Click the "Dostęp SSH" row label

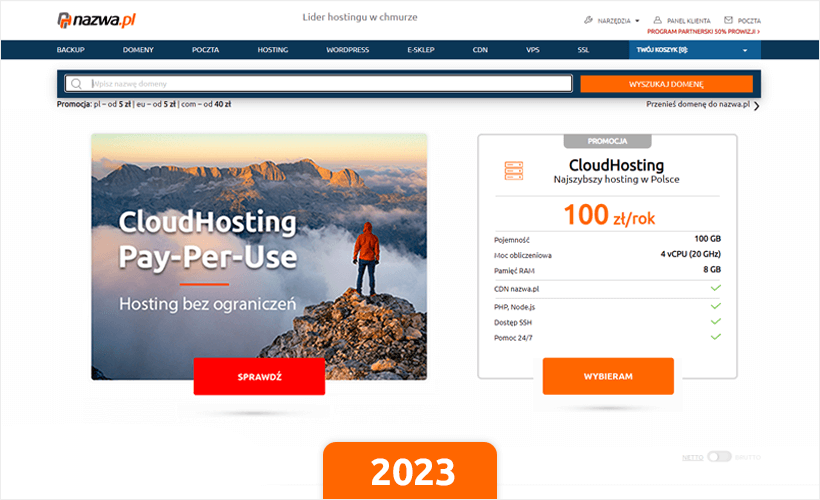[513, 323]
